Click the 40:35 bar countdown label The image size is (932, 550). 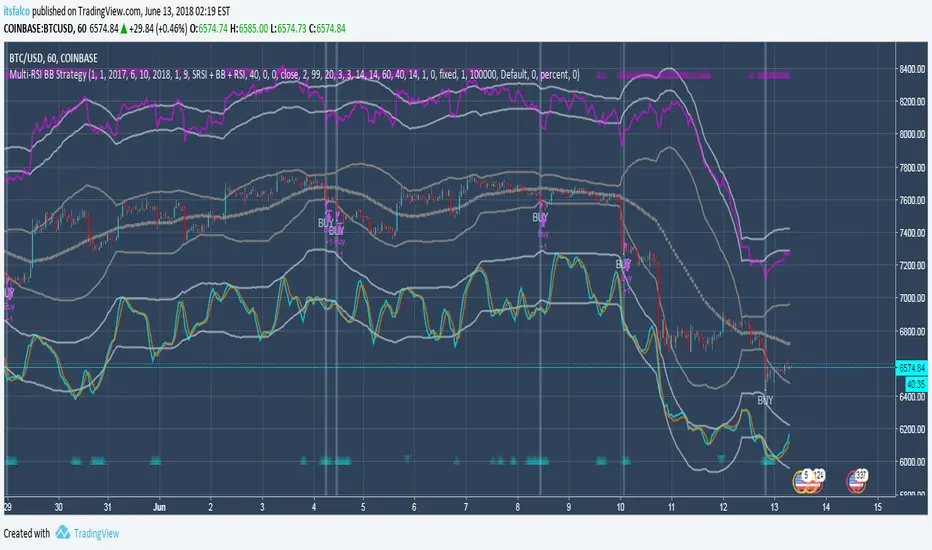click(916, 384)
